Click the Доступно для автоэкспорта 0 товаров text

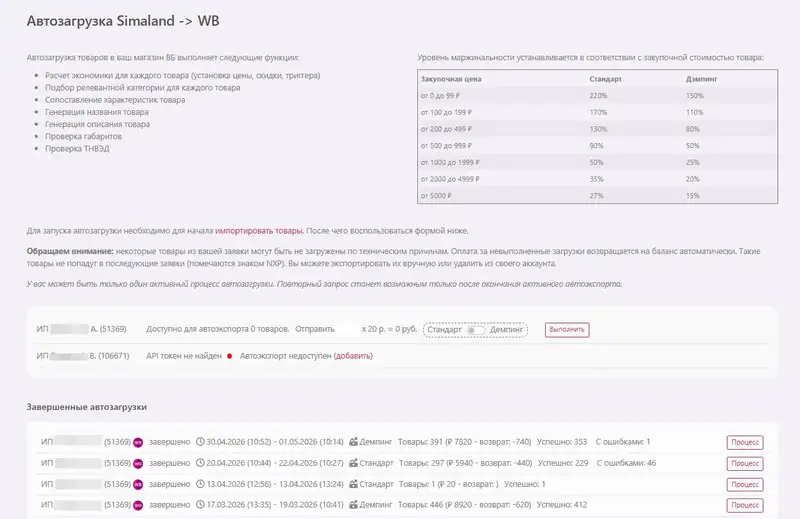pyautogui.click(x=218, y=329)
